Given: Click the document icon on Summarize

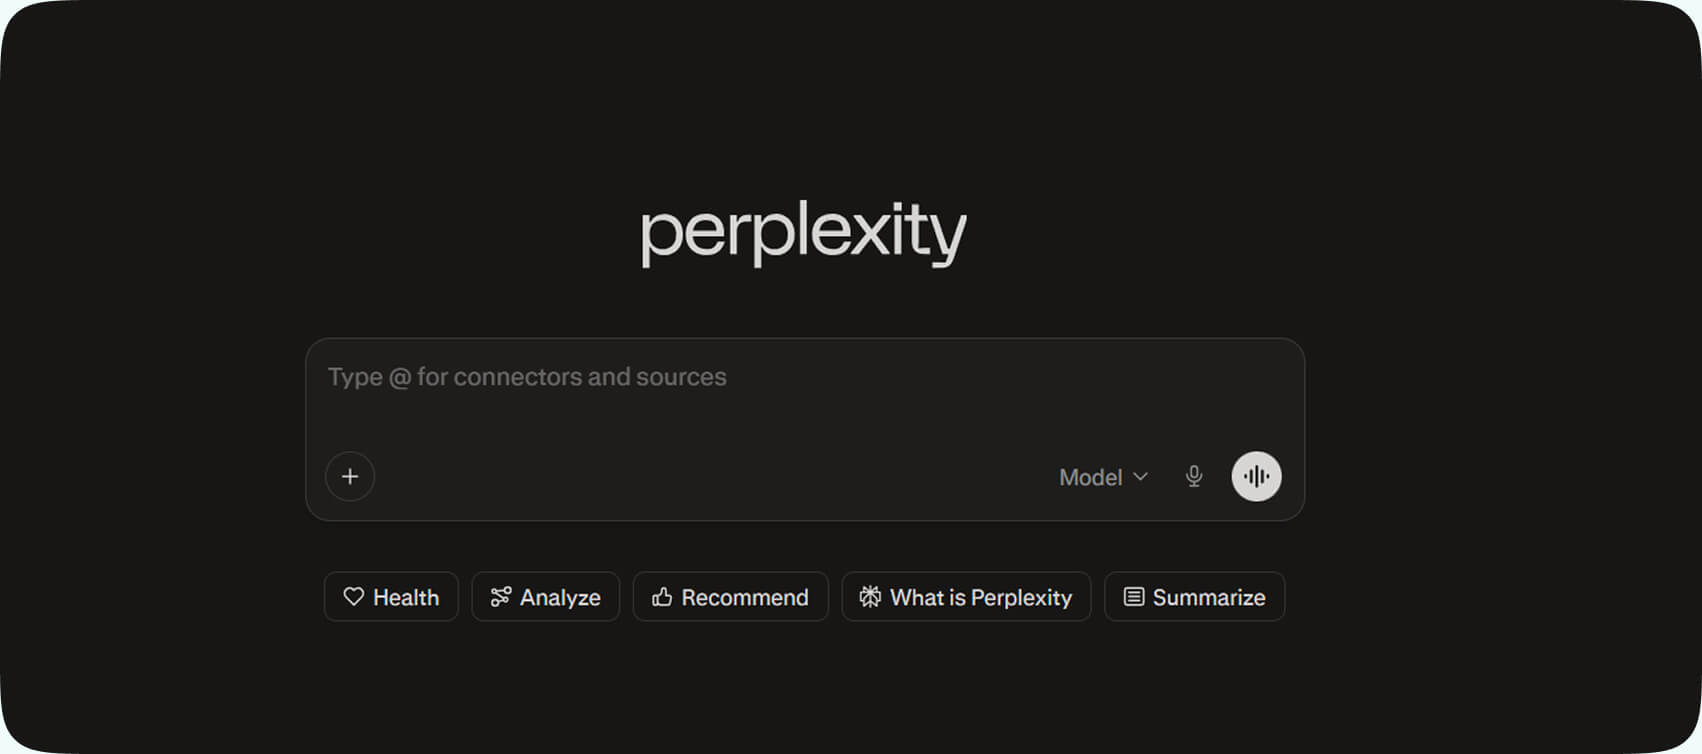Looking at the screenshot, I should pyautogui.click(x=1131, y=597).
